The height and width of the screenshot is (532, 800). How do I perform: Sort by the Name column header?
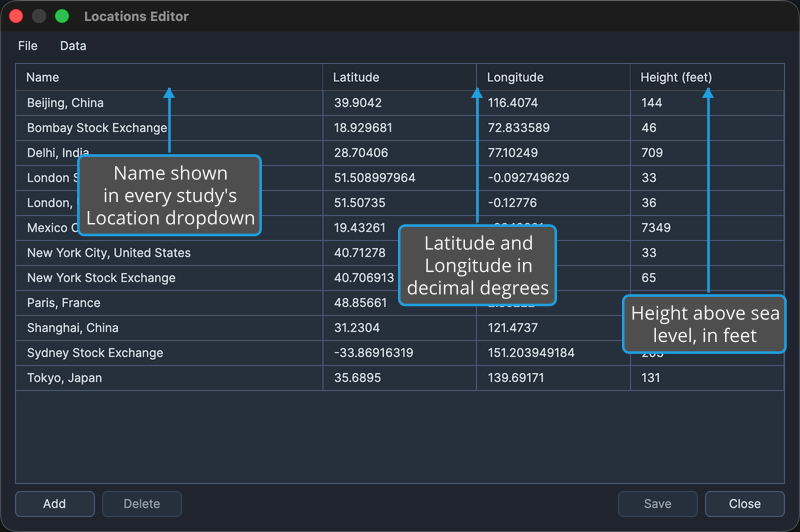(169, 77)
